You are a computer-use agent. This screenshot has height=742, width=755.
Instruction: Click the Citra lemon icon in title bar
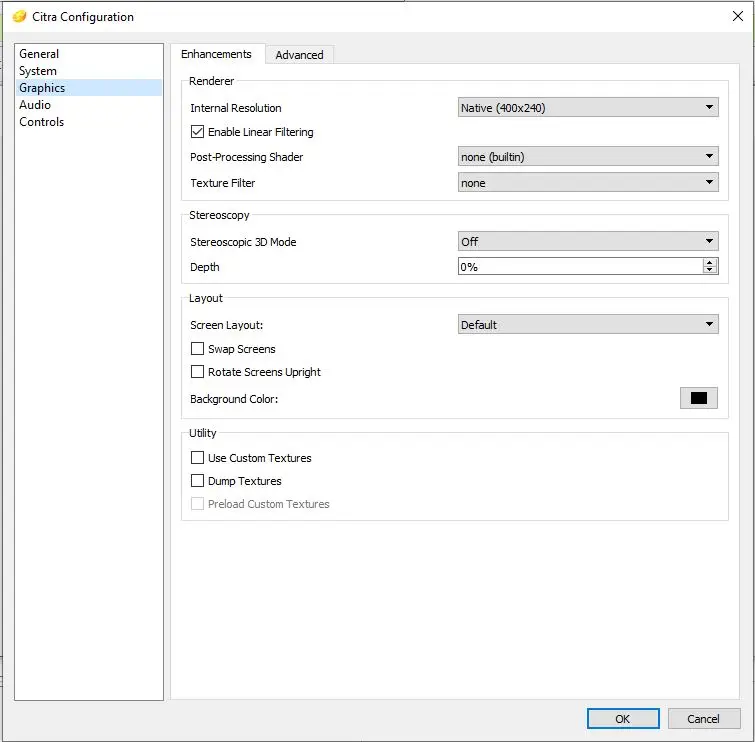18,16
